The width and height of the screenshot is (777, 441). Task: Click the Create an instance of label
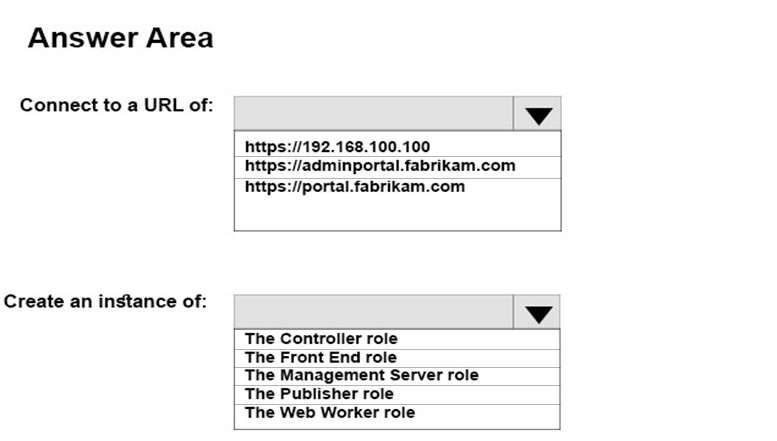(x=105, y=301)
